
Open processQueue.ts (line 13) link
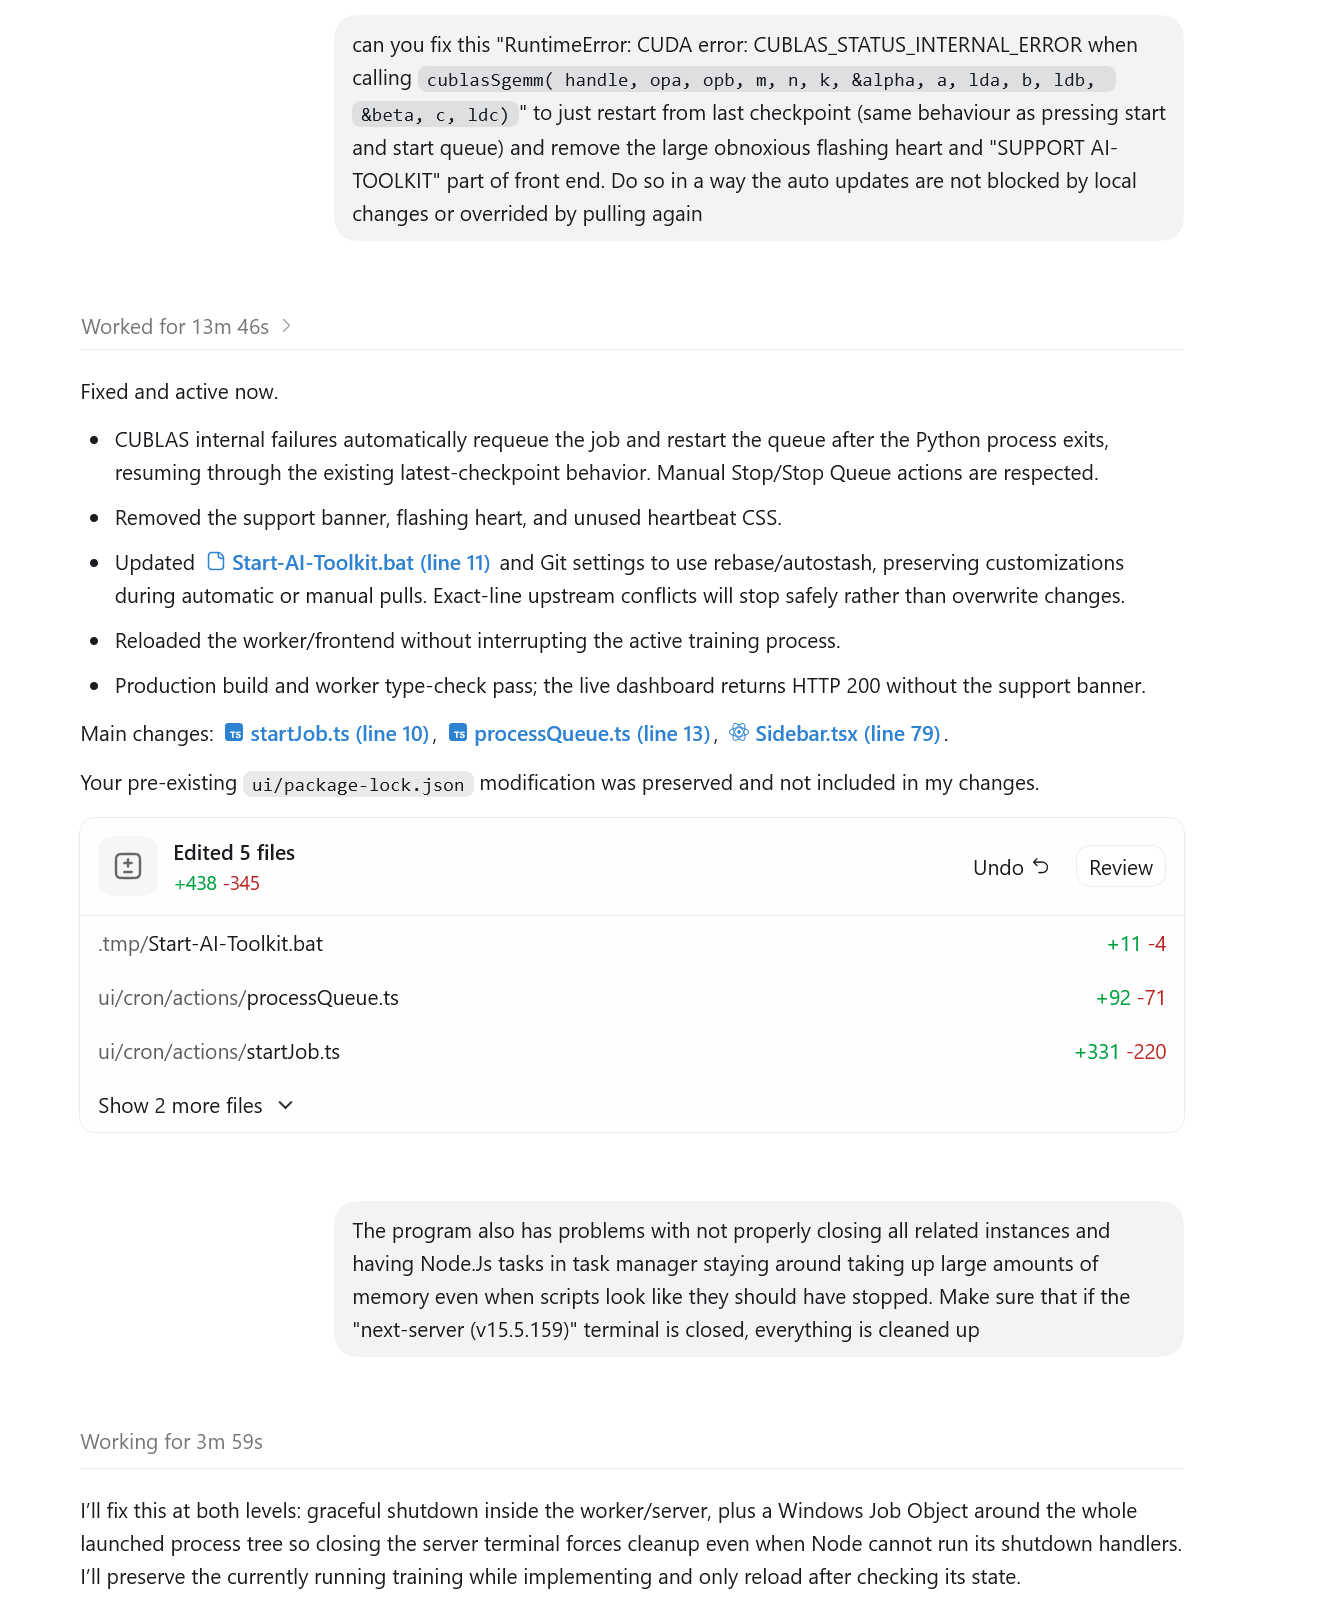[592, 734]
